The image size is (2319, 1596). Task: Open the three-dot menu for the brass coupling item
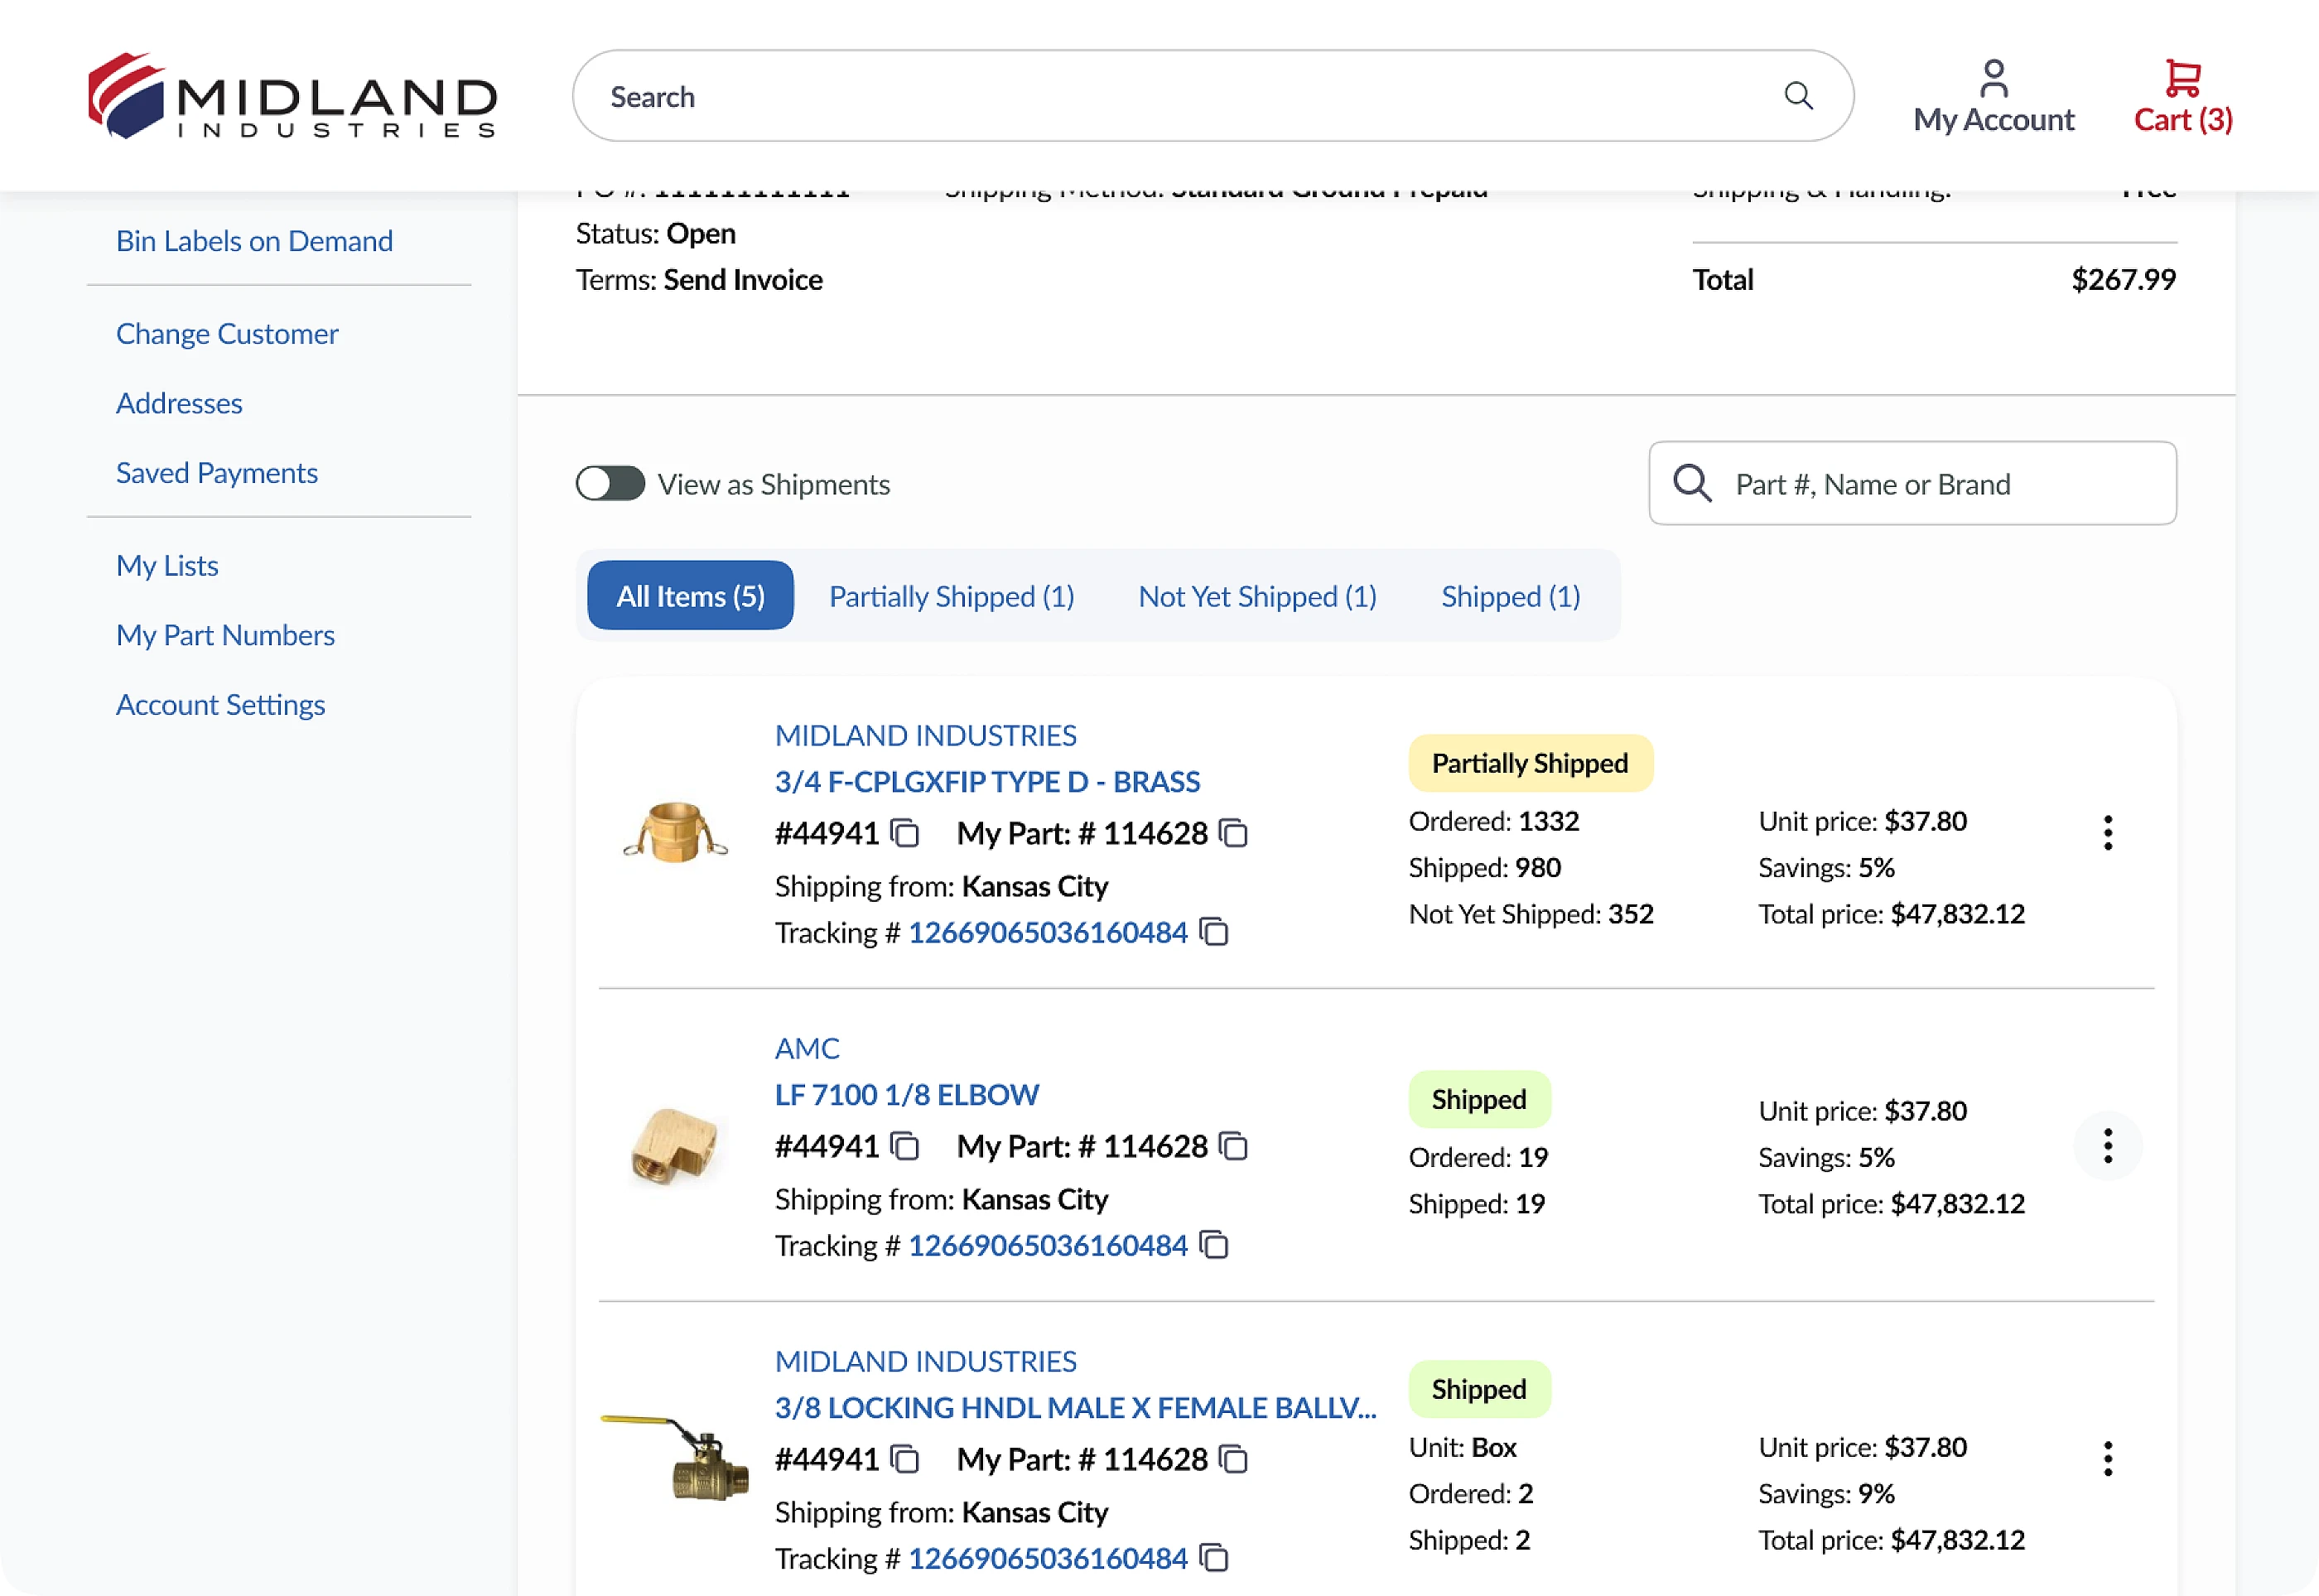(2107, 833)
